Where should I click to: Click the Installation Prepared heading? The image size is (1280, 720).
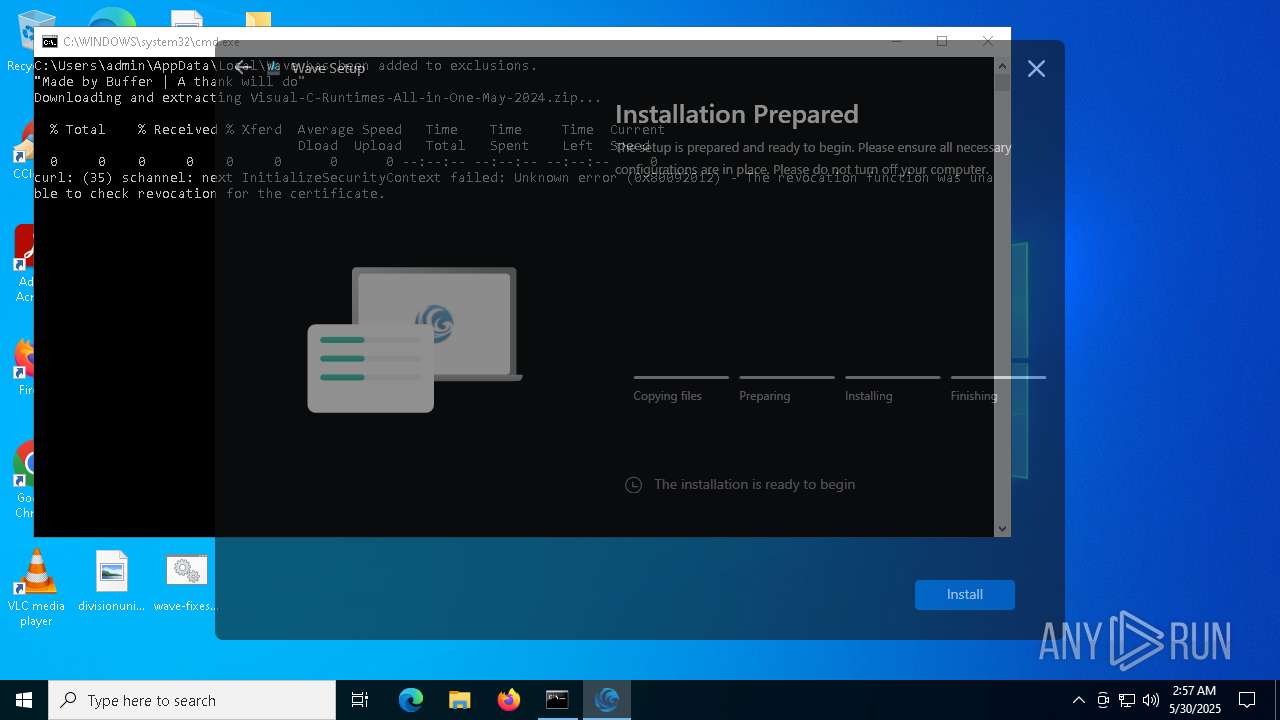click(736, 114)
